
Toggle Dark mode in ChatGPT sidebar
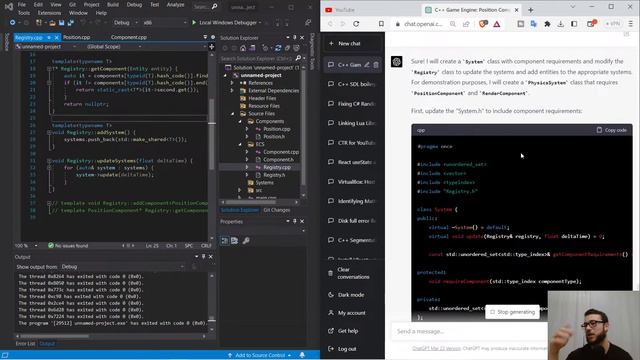click(x=353, y=295)
